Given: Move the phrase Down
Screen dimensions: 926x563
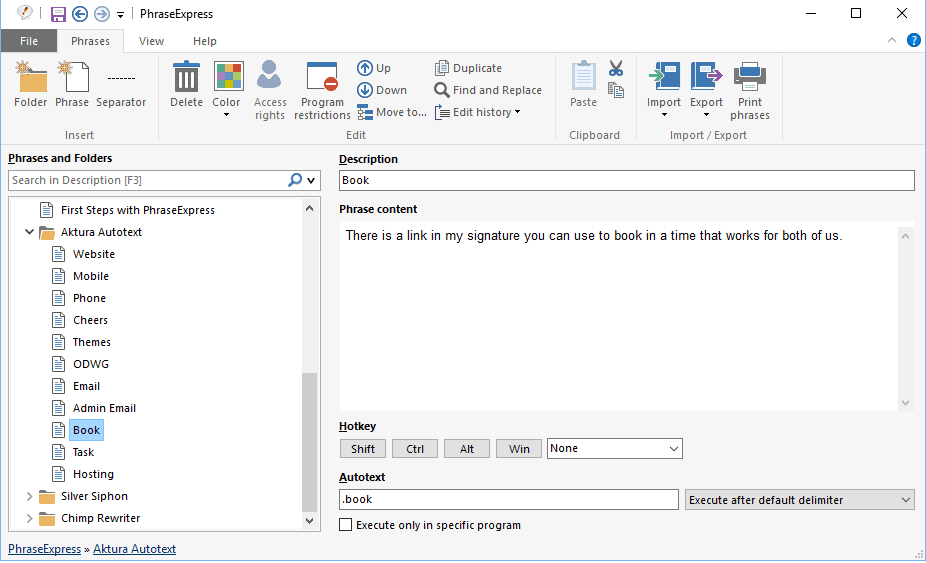Looking at the screenshot, I should (382, 90).
